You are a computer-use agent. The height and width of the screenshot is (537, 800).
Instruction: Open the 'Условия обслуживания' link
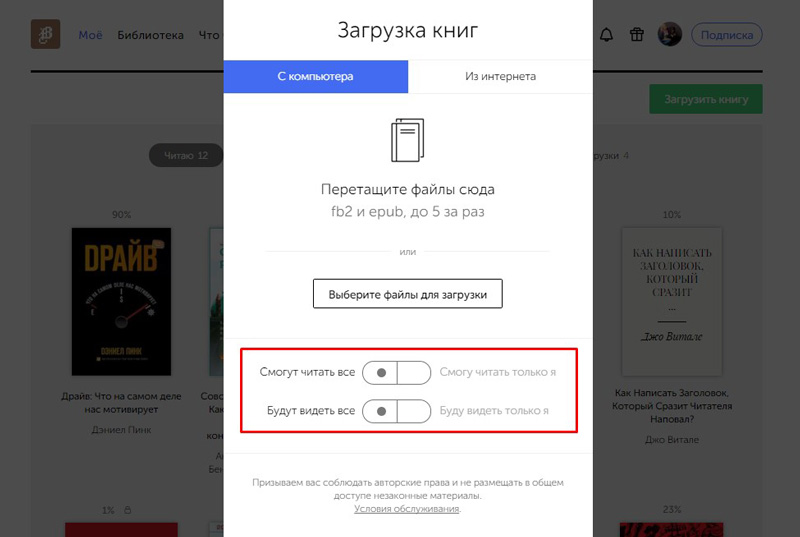(407, 509)
